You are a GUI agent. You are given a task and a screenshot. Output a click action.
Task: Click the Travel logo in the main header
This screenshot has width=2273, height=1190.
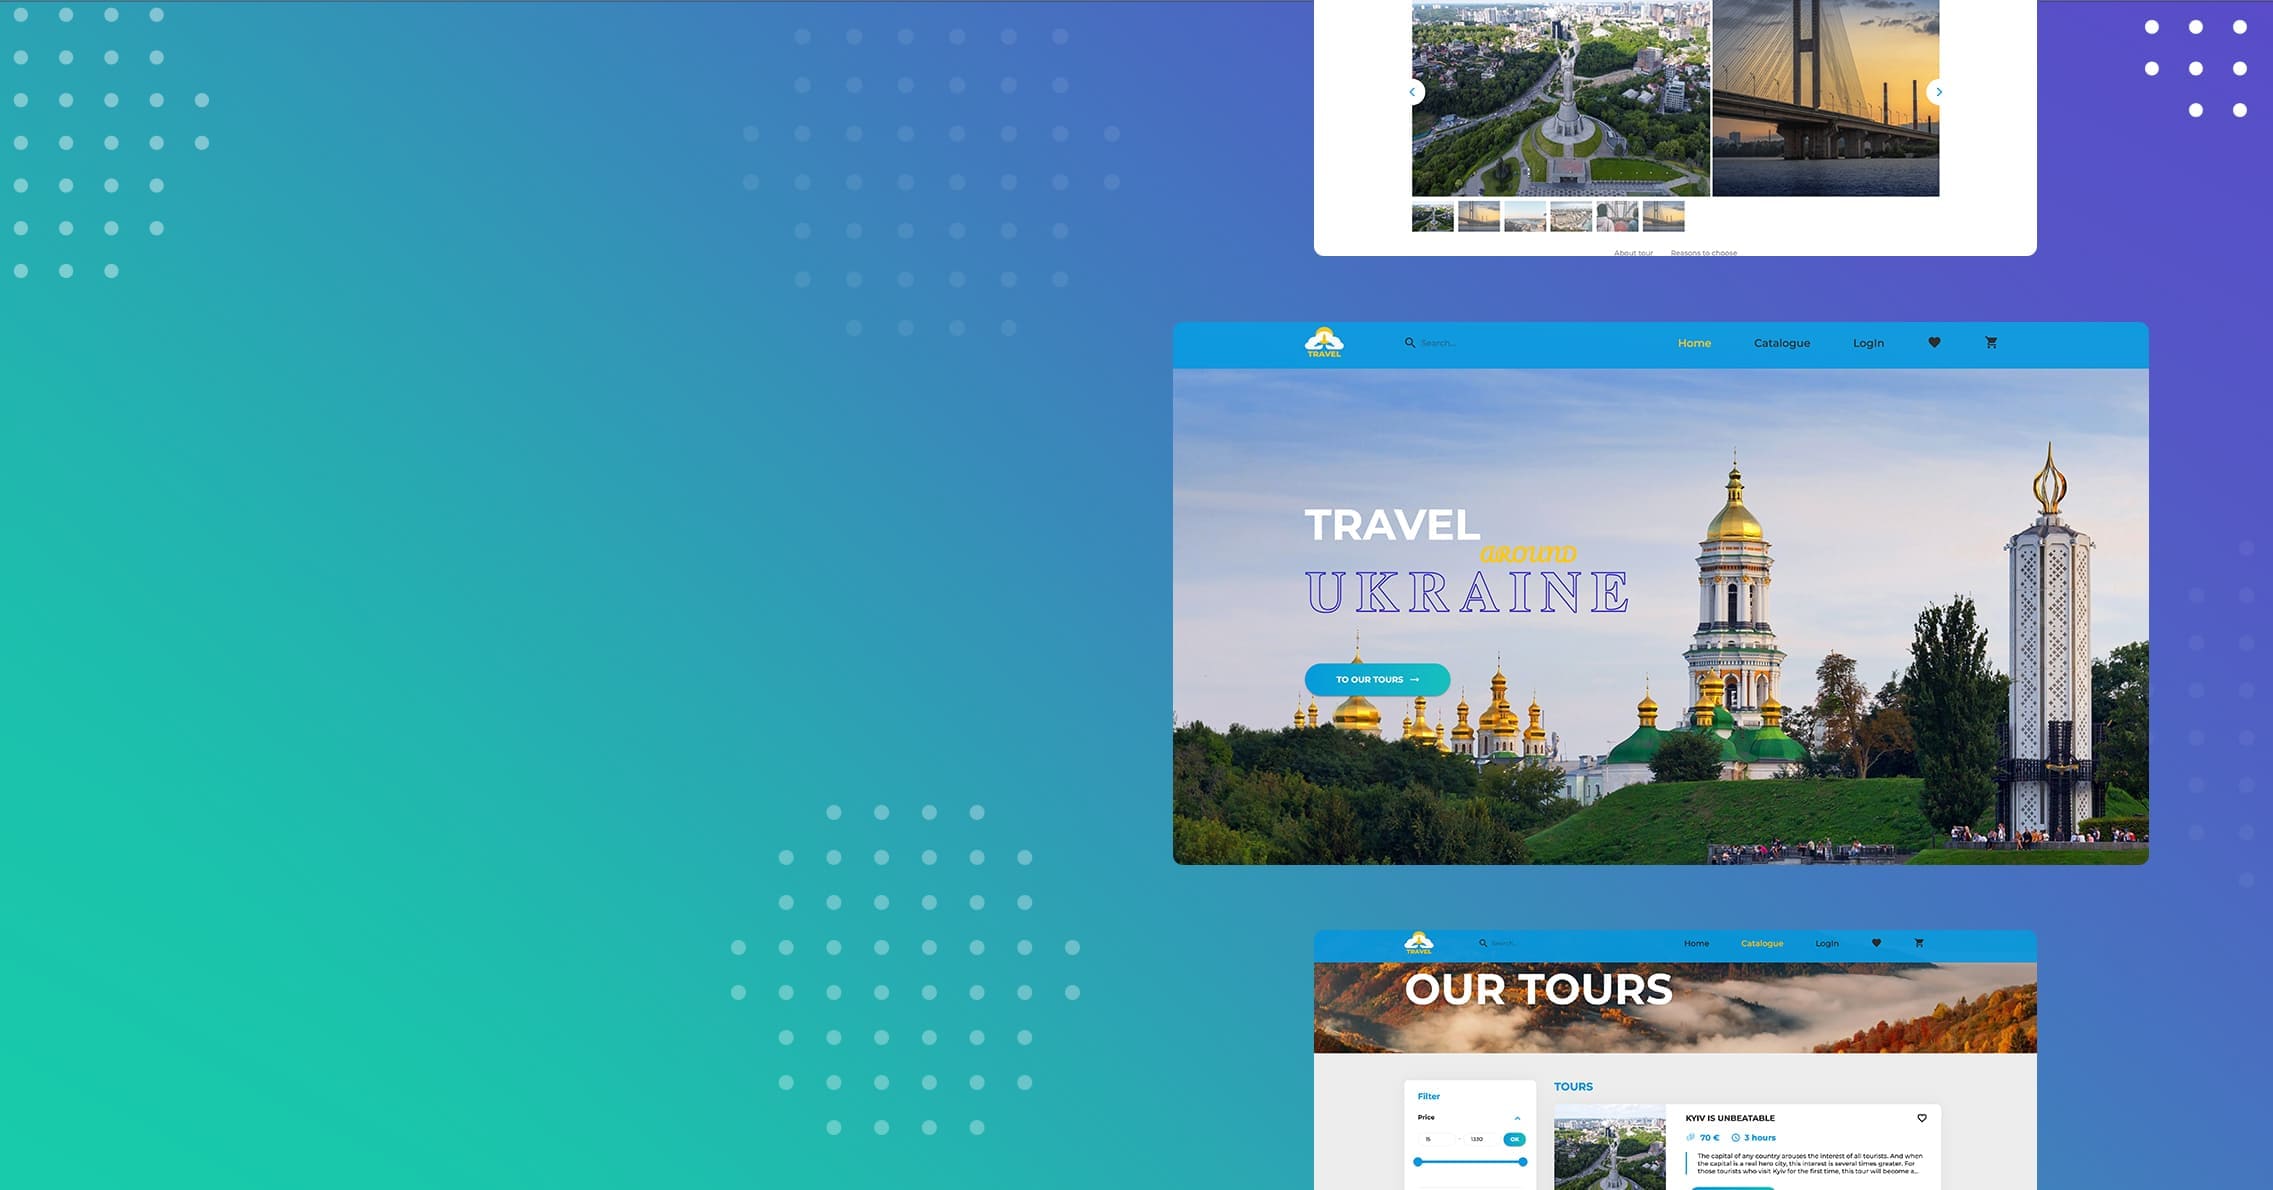[x=1323, y=343]
